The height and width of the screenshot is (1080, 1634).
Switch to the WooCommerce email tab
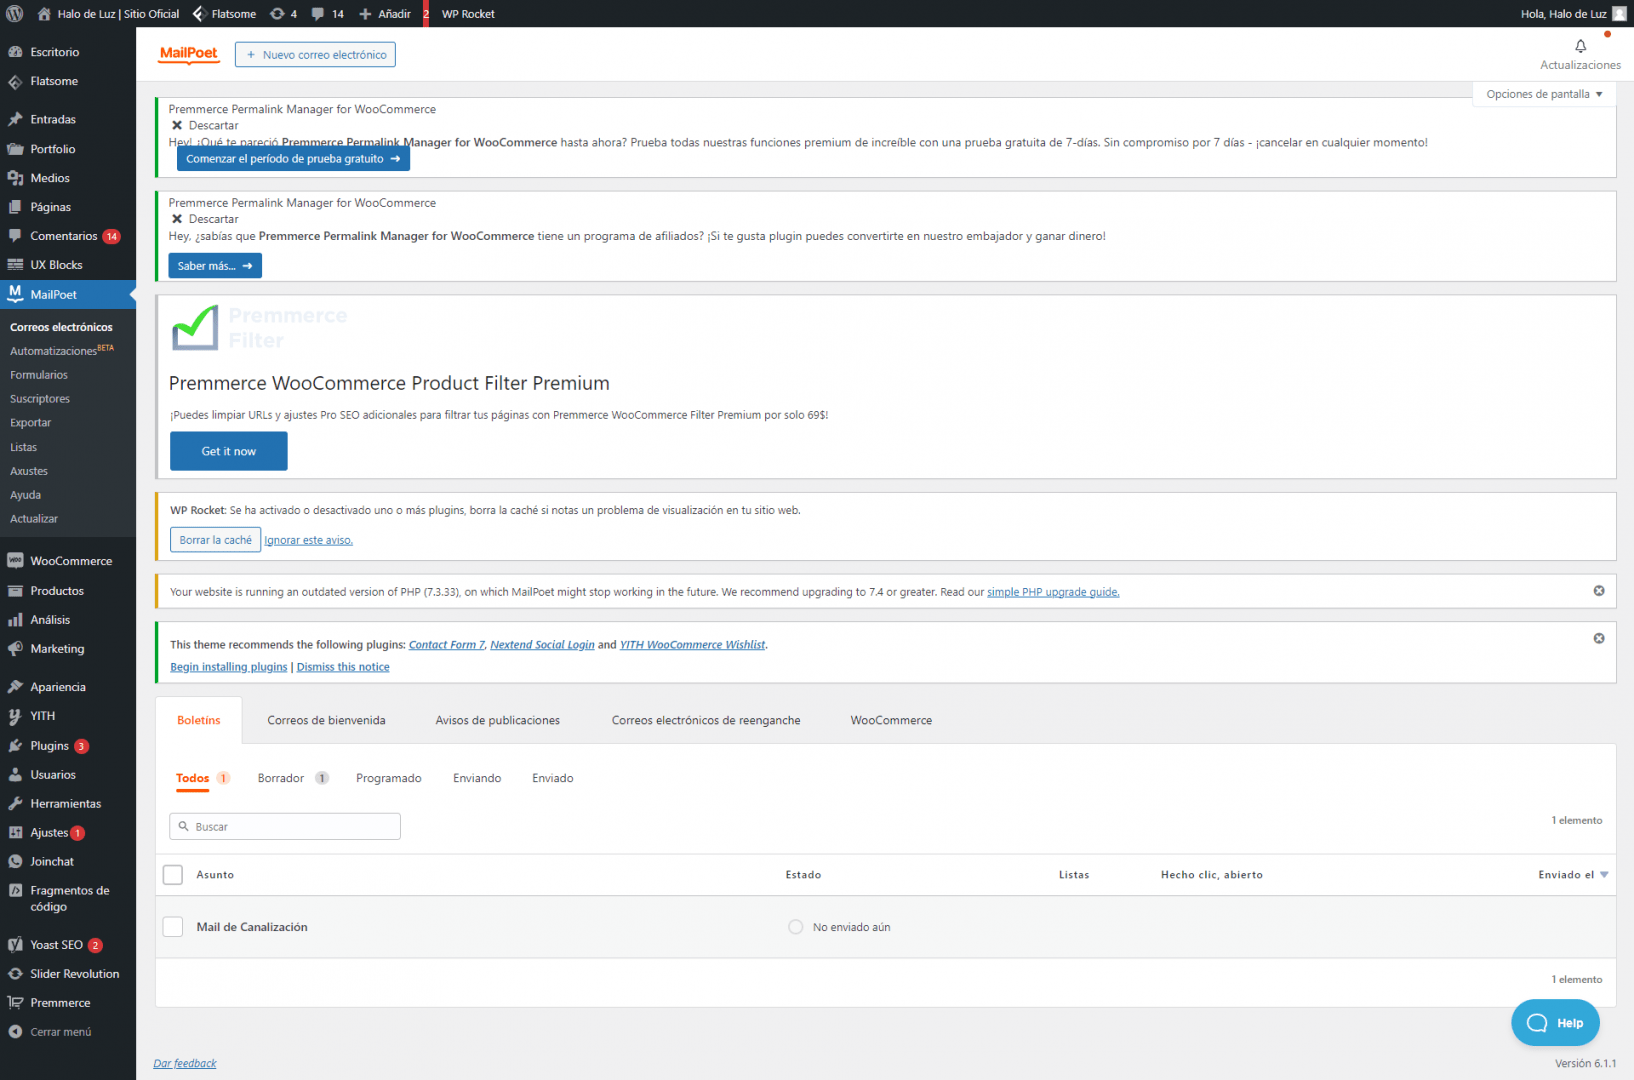click(891, 720)
